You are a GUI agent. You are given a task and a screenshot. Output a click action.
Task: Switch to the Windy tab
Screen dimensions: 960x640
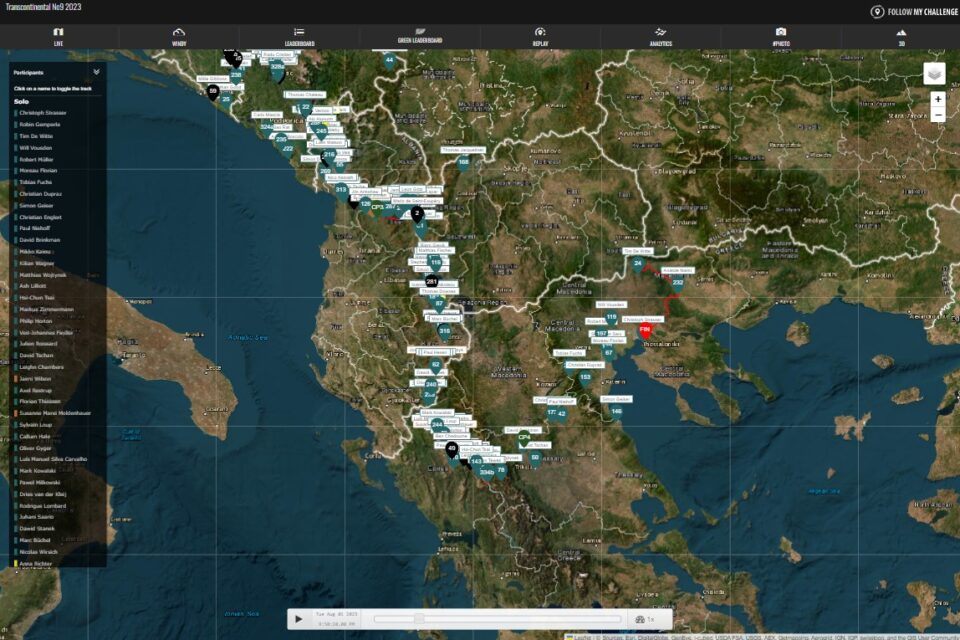pos(179,37)
